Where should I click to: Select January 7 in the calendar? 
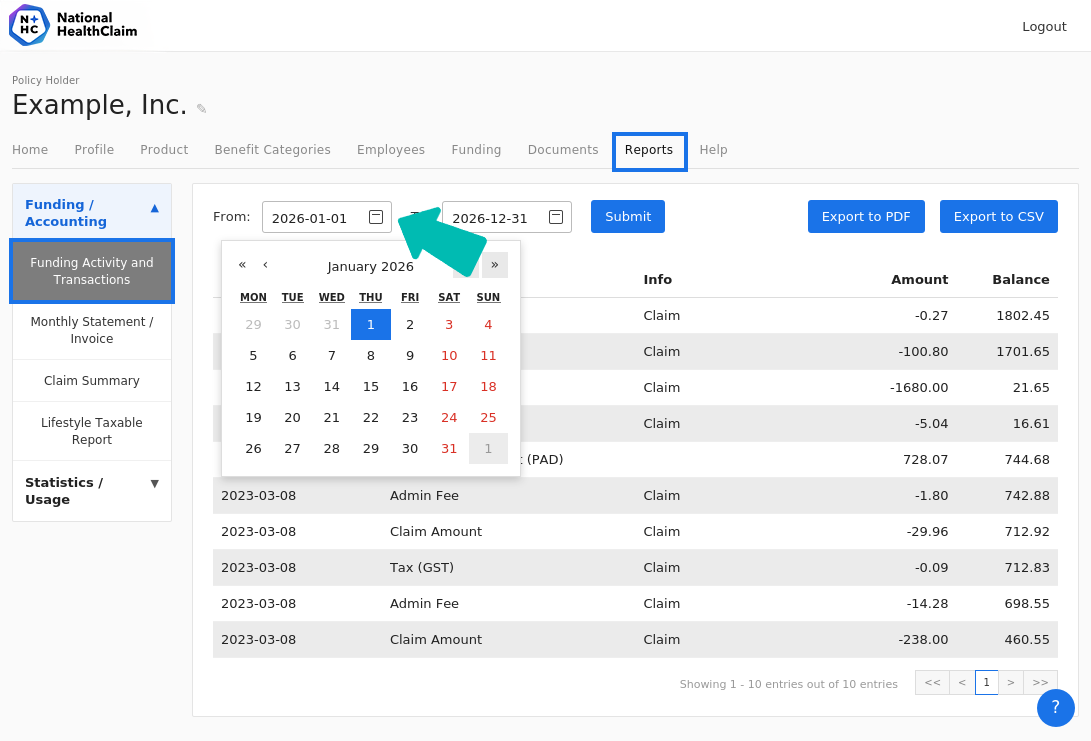(331, 356)
